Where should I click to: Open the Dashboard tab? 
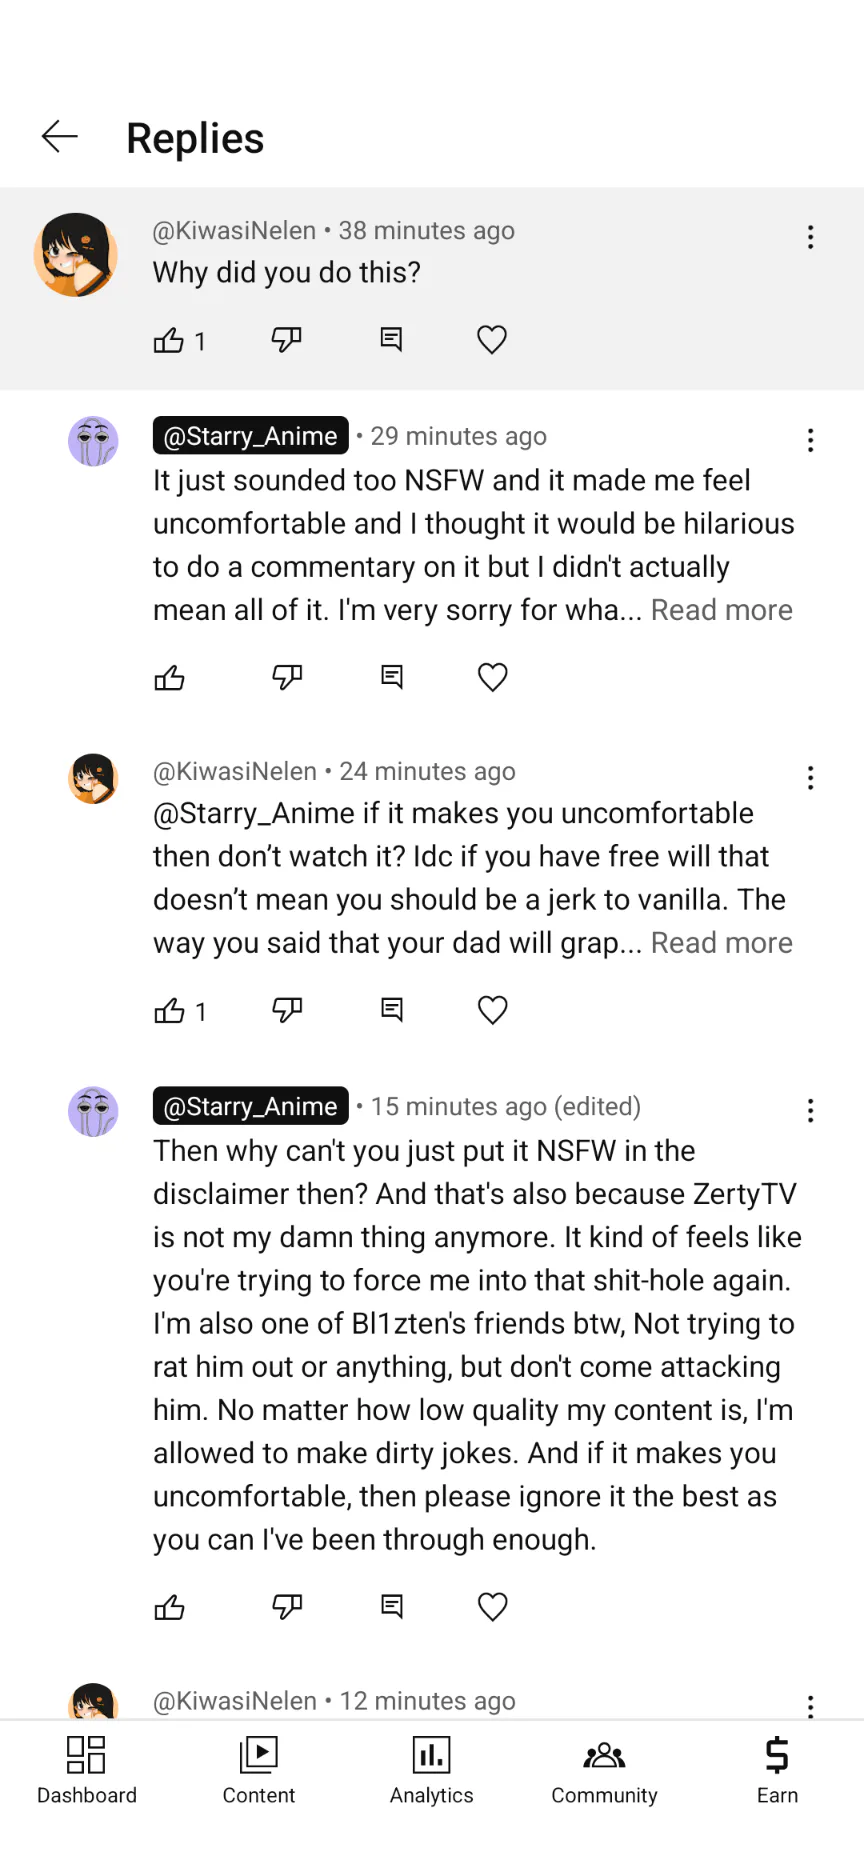pos(87,1770)
